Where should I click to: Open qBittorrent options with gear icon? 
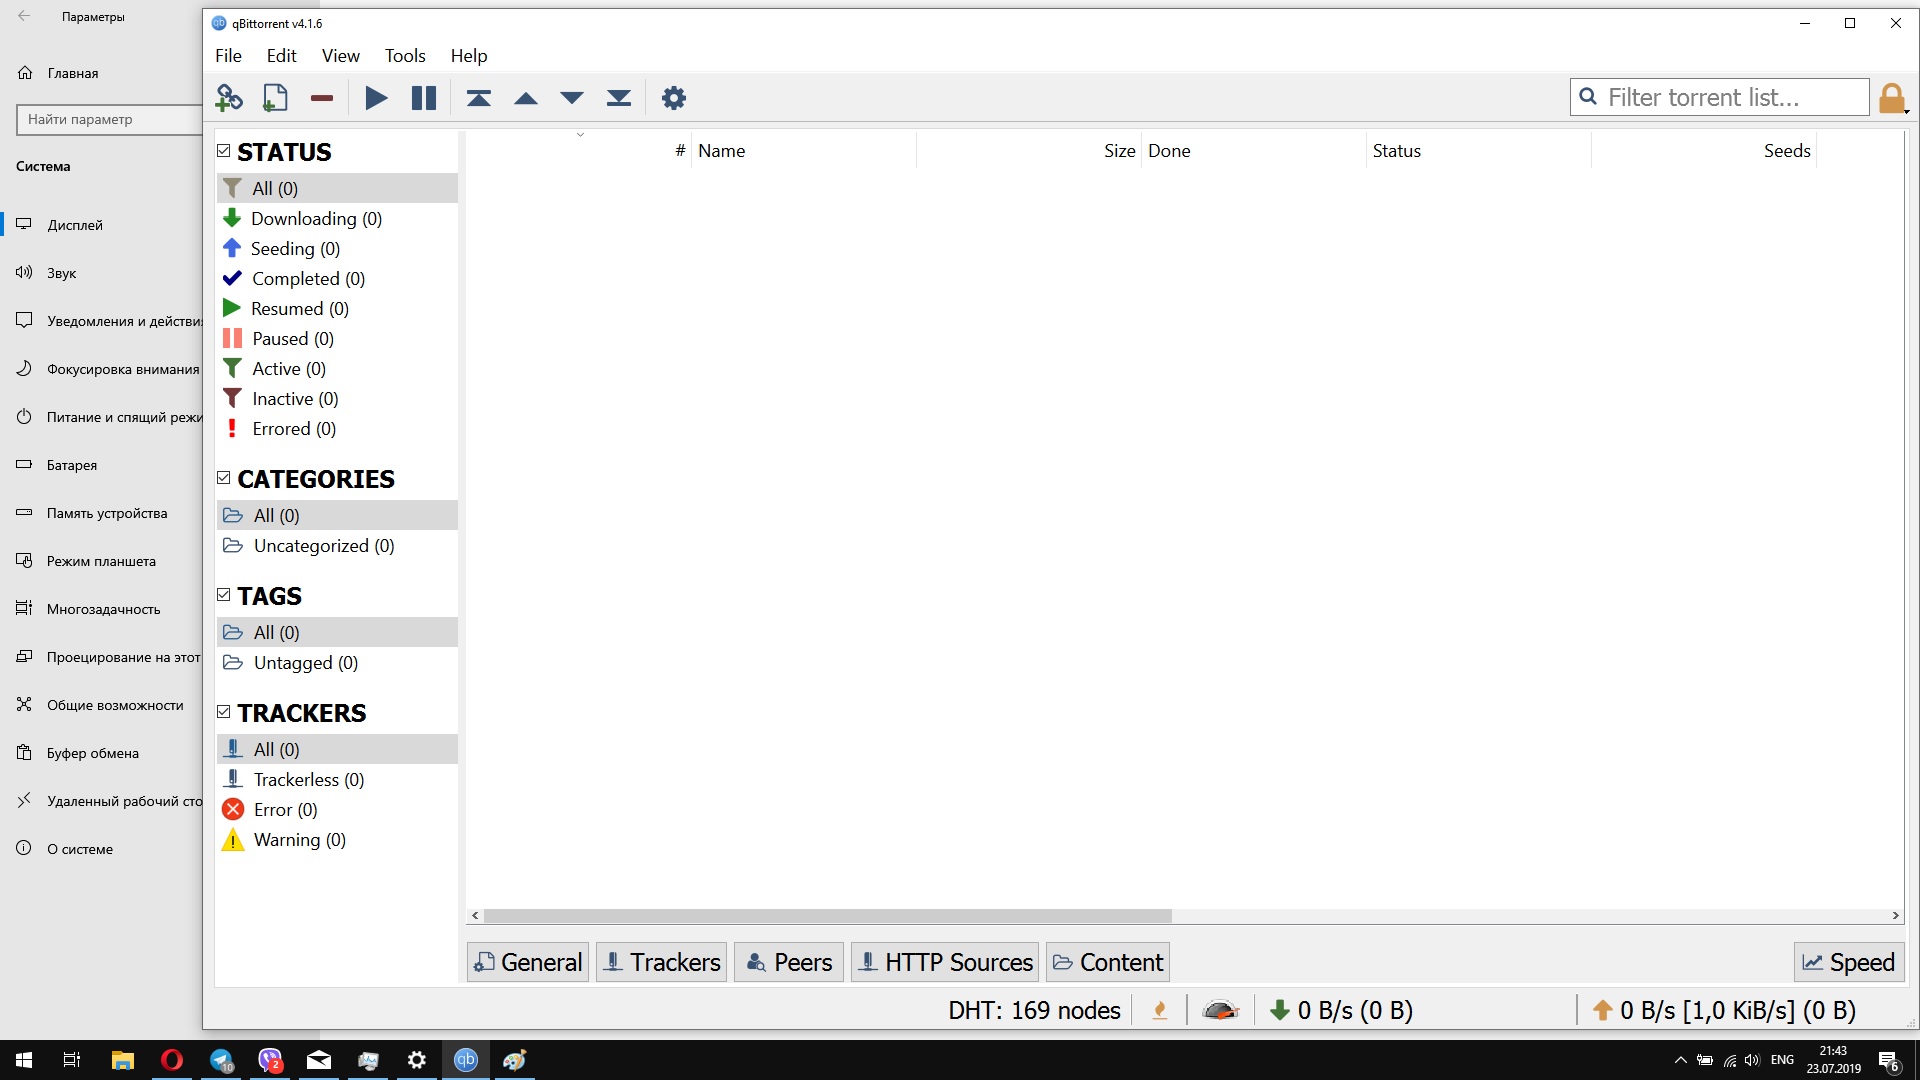click(x=673, y=97)
